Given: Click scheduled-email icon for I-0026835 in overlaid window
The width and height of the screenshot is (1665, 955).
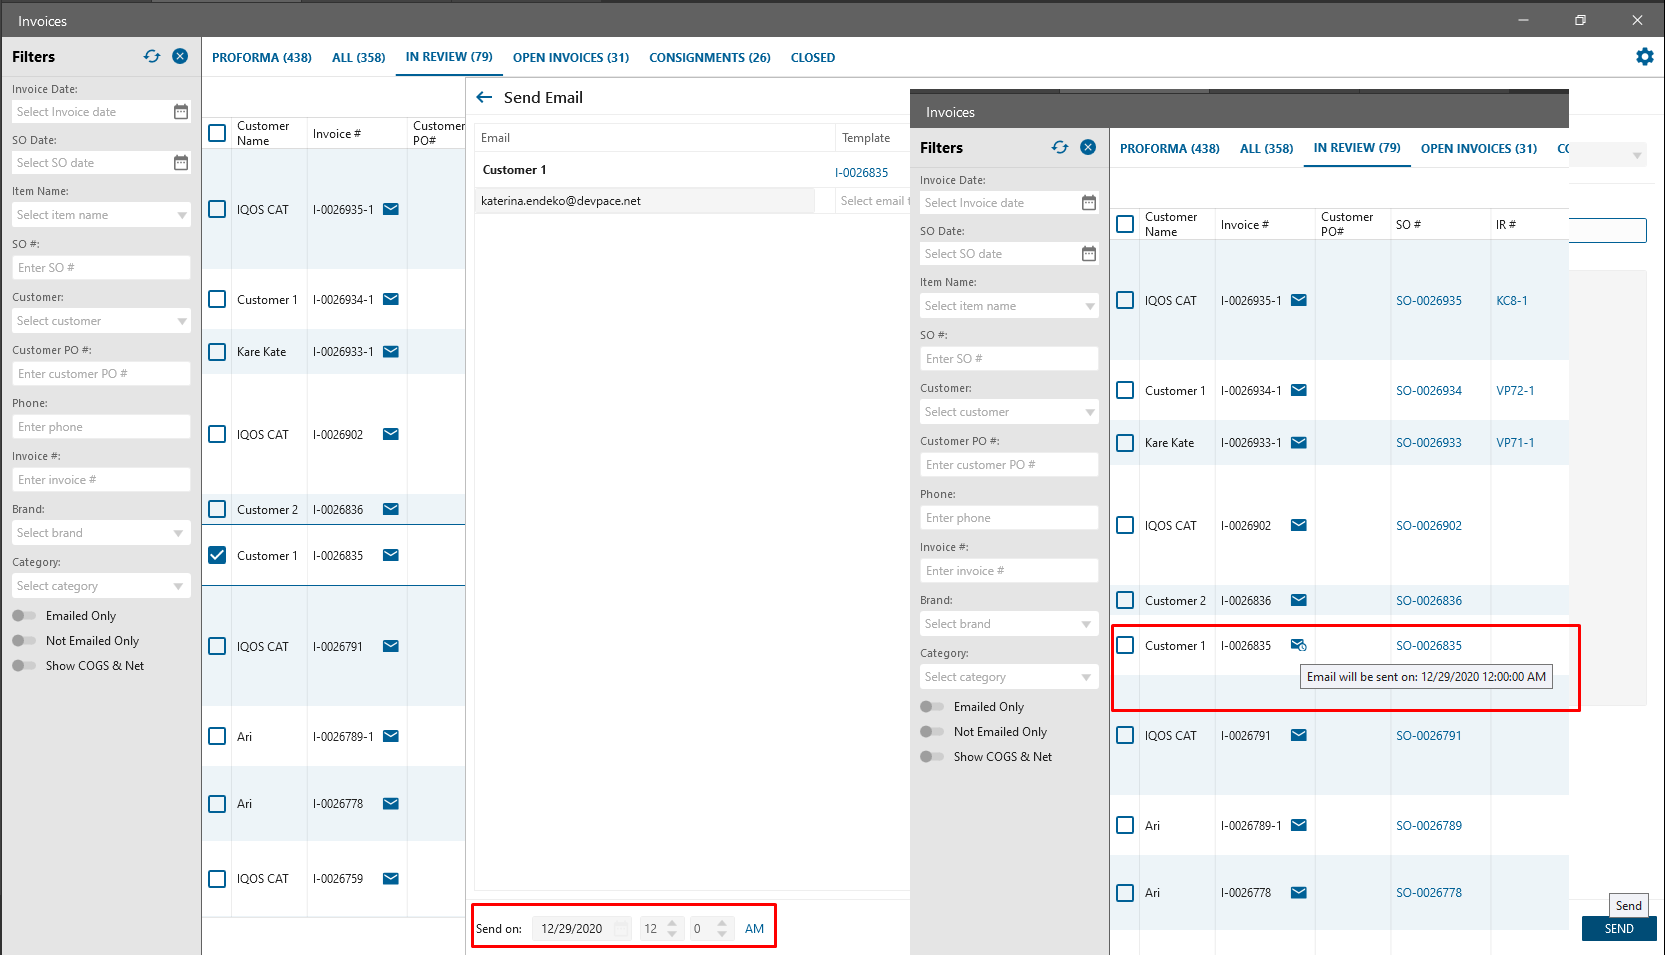Looking at the screenshot, I should click(x=1299, y=645).
